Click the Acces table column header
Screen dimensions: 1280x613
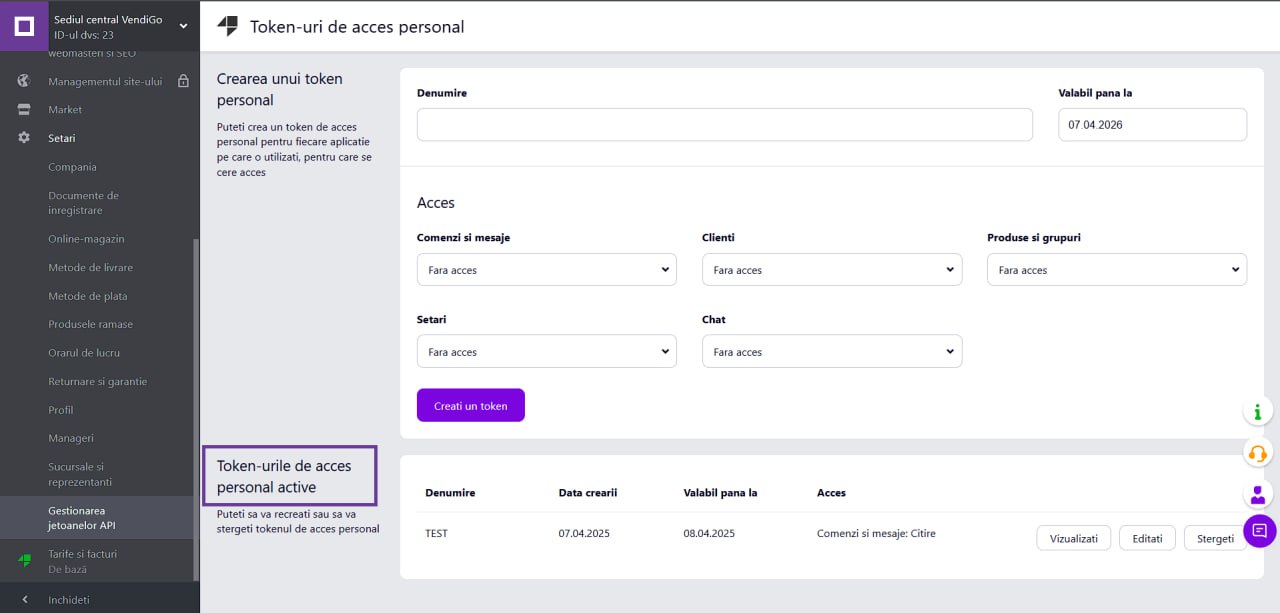pyautogui.click(x=831, y=493)
